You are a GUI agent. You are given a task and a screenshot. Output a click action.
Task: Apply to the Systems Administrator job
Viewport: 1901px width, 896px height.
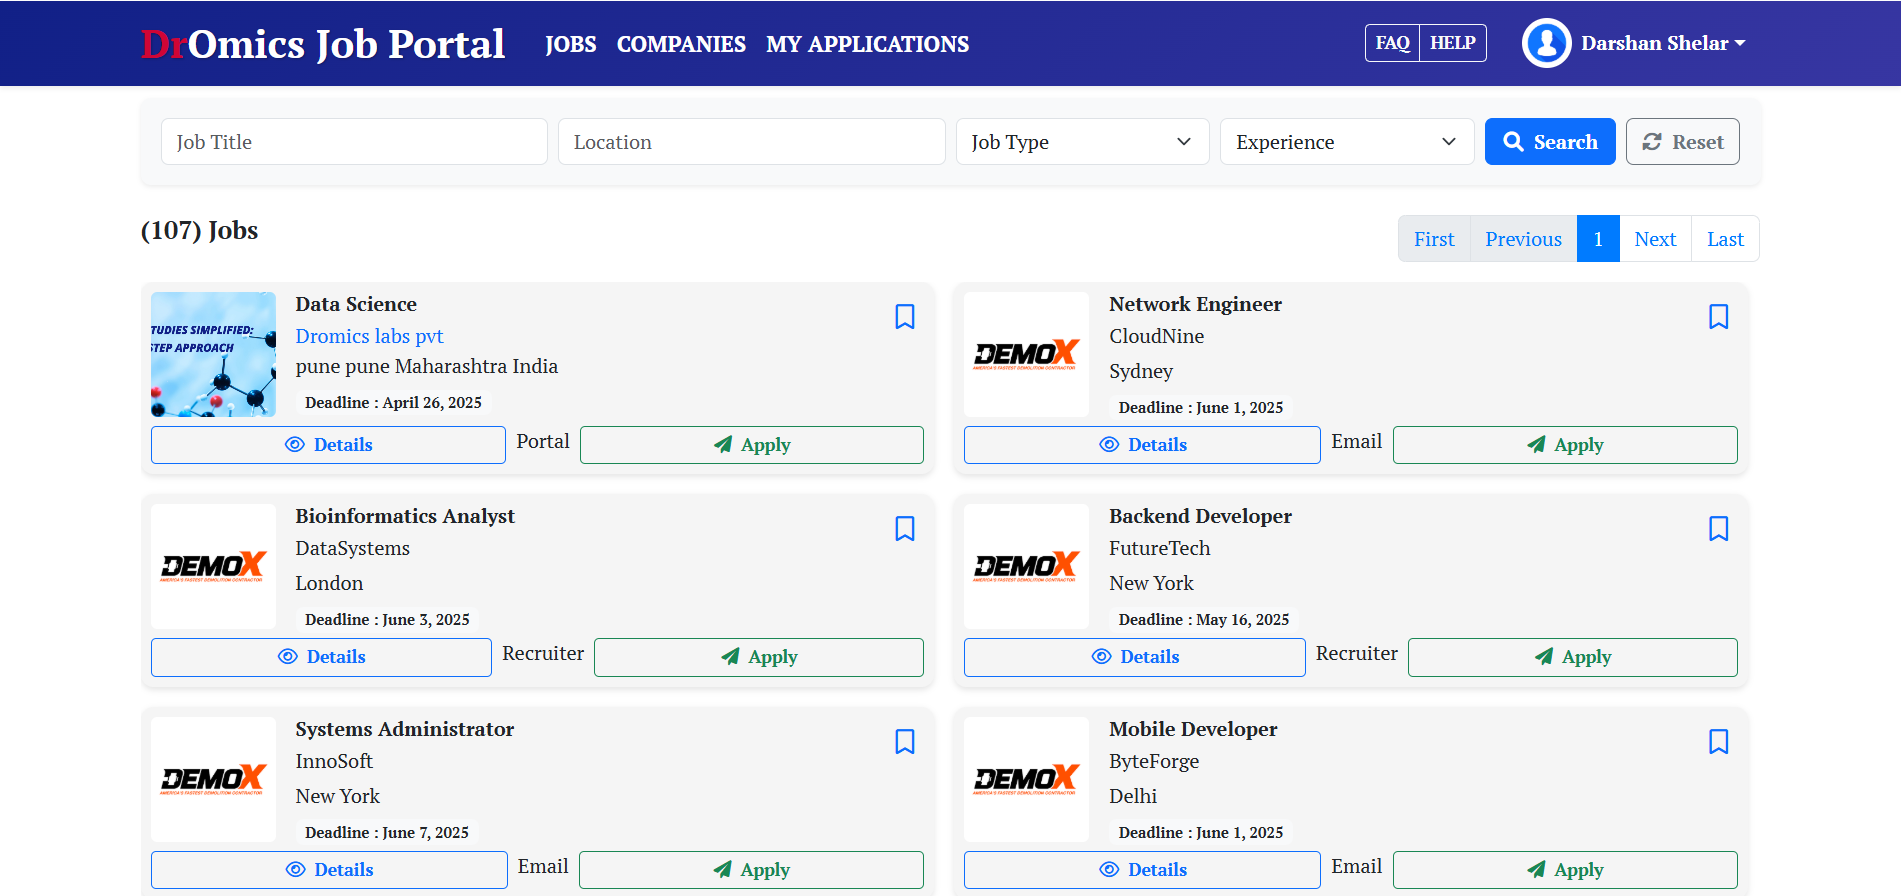pos(751,870)
